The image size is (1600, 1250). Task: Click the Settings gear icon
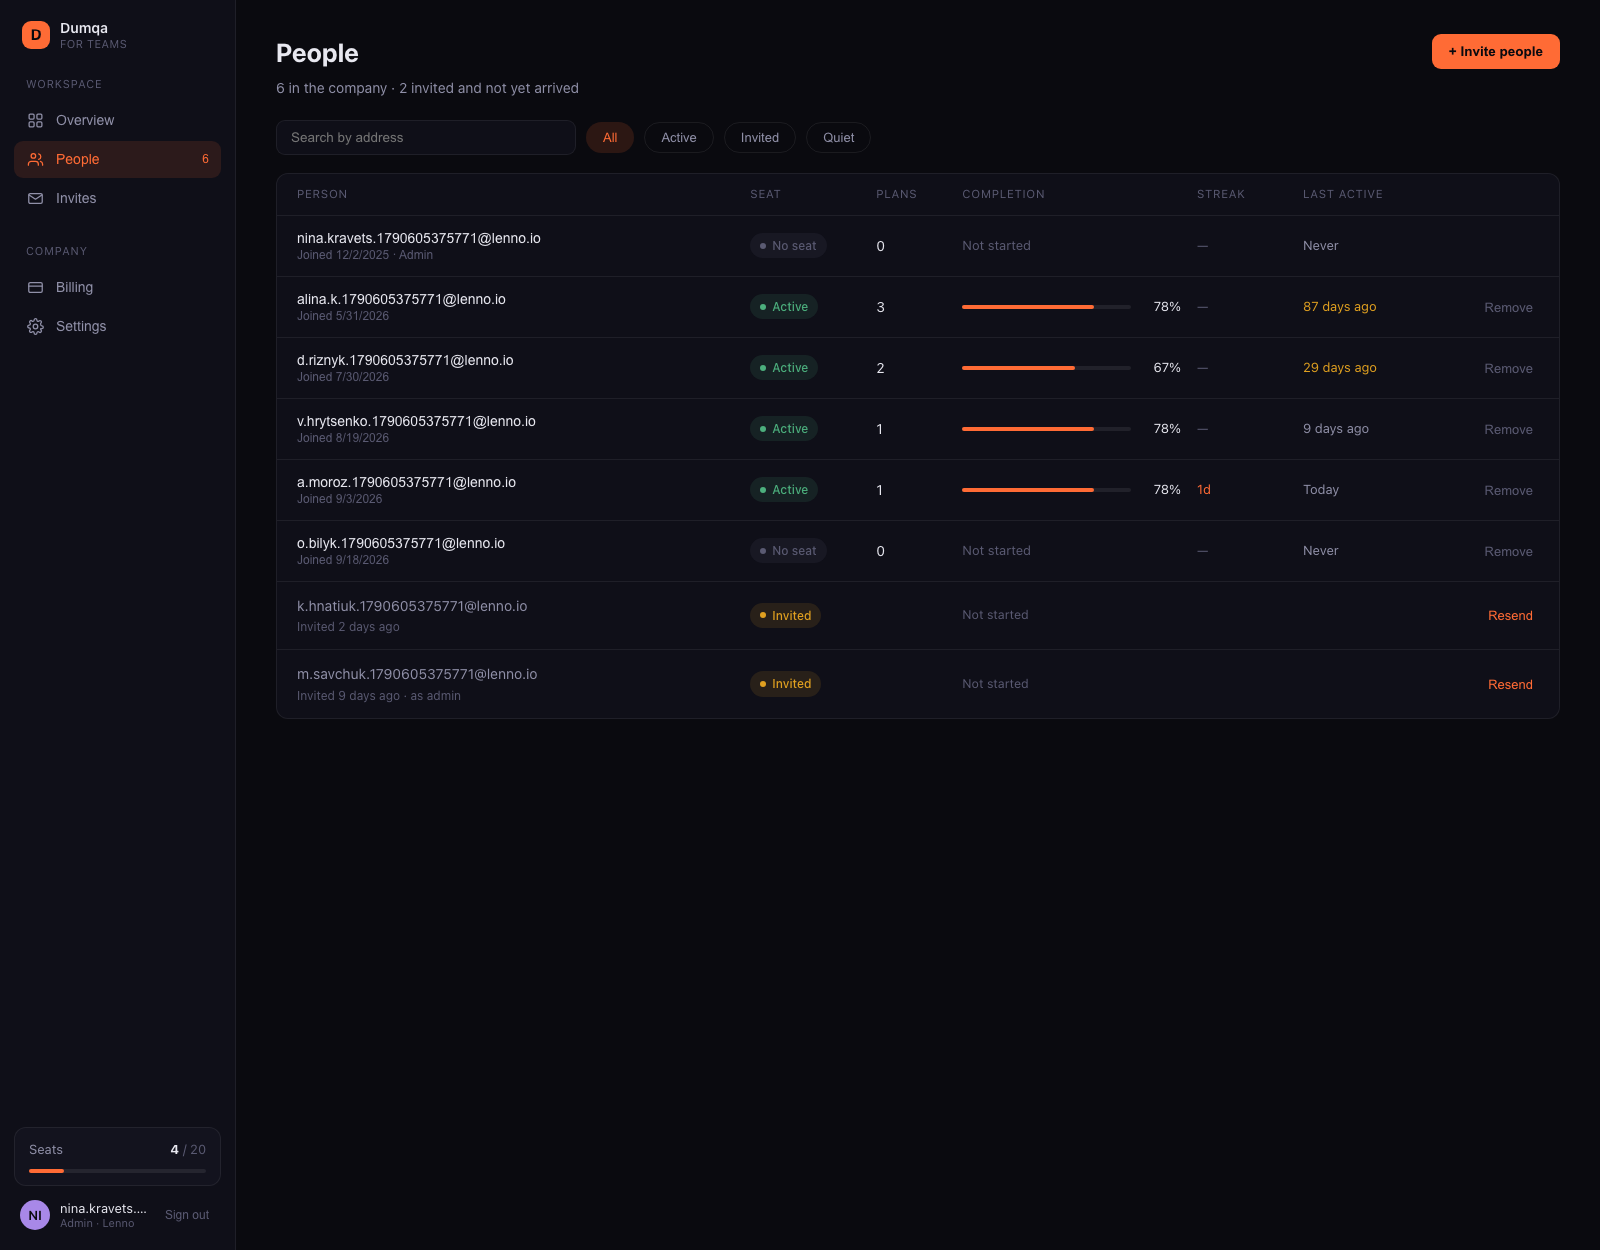point(36,326)
